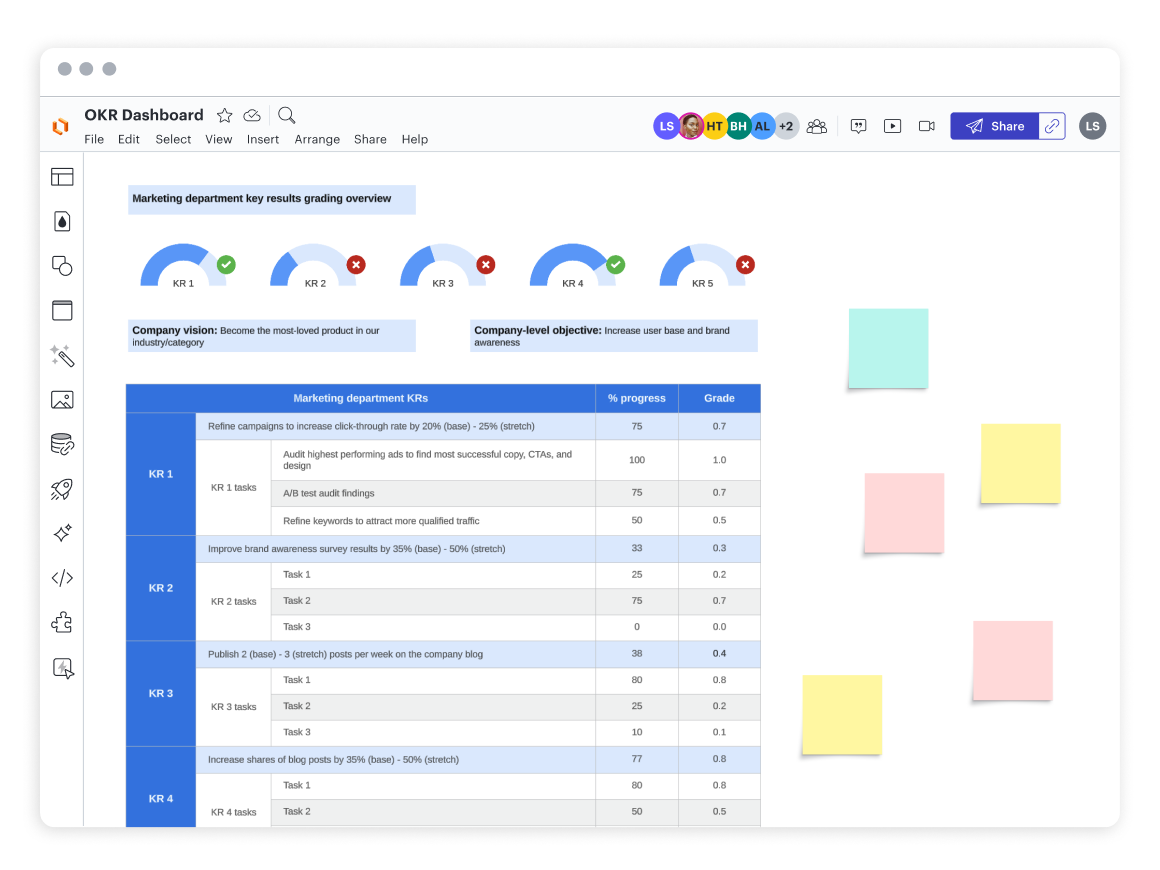Open the puzzle piece integrations panel
This screenshot has width=1160, height=870.
click(62, 623)
